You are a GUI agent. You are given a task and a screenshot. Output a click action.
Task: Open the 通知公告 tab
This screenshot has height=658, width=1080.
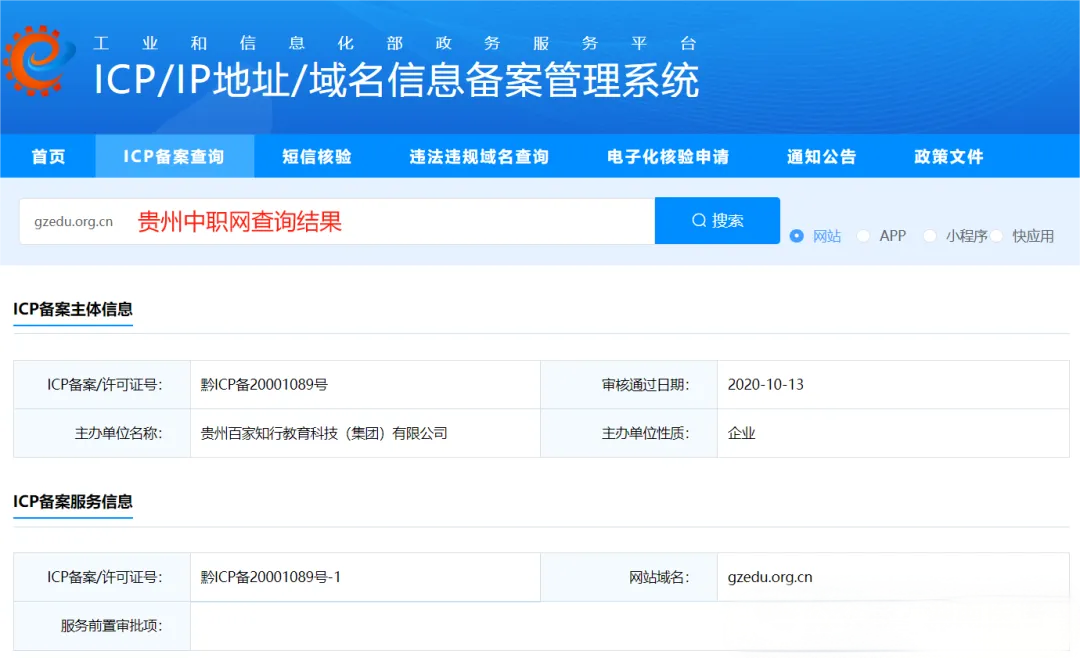coord(821,156)
